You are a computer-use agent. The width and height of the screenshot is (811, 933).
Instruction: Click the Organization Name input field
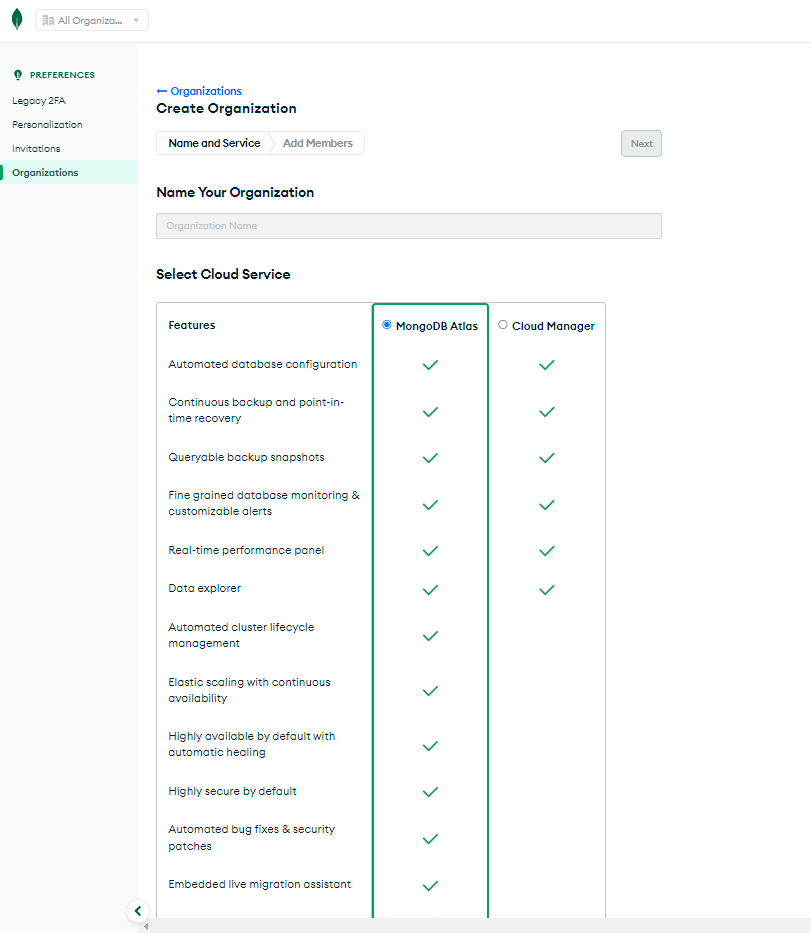click(409, 226)
